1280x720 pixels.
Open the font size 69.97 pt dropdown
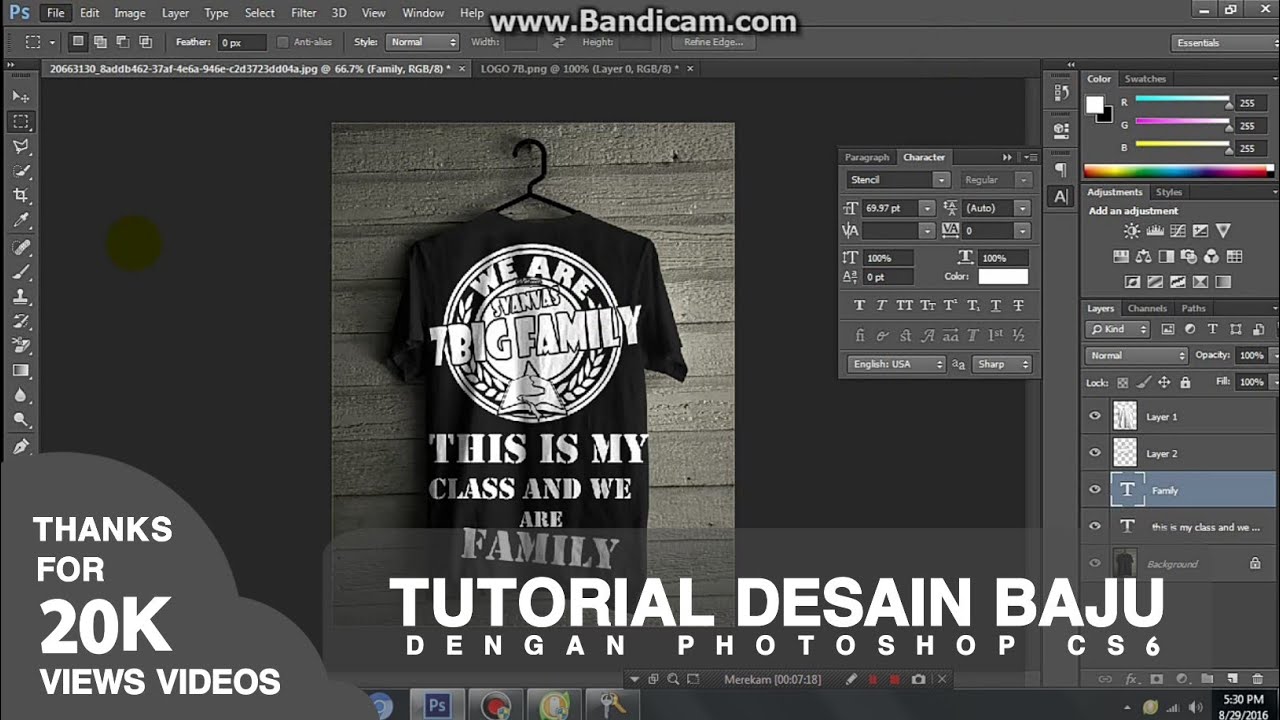(x=927, y=208)
